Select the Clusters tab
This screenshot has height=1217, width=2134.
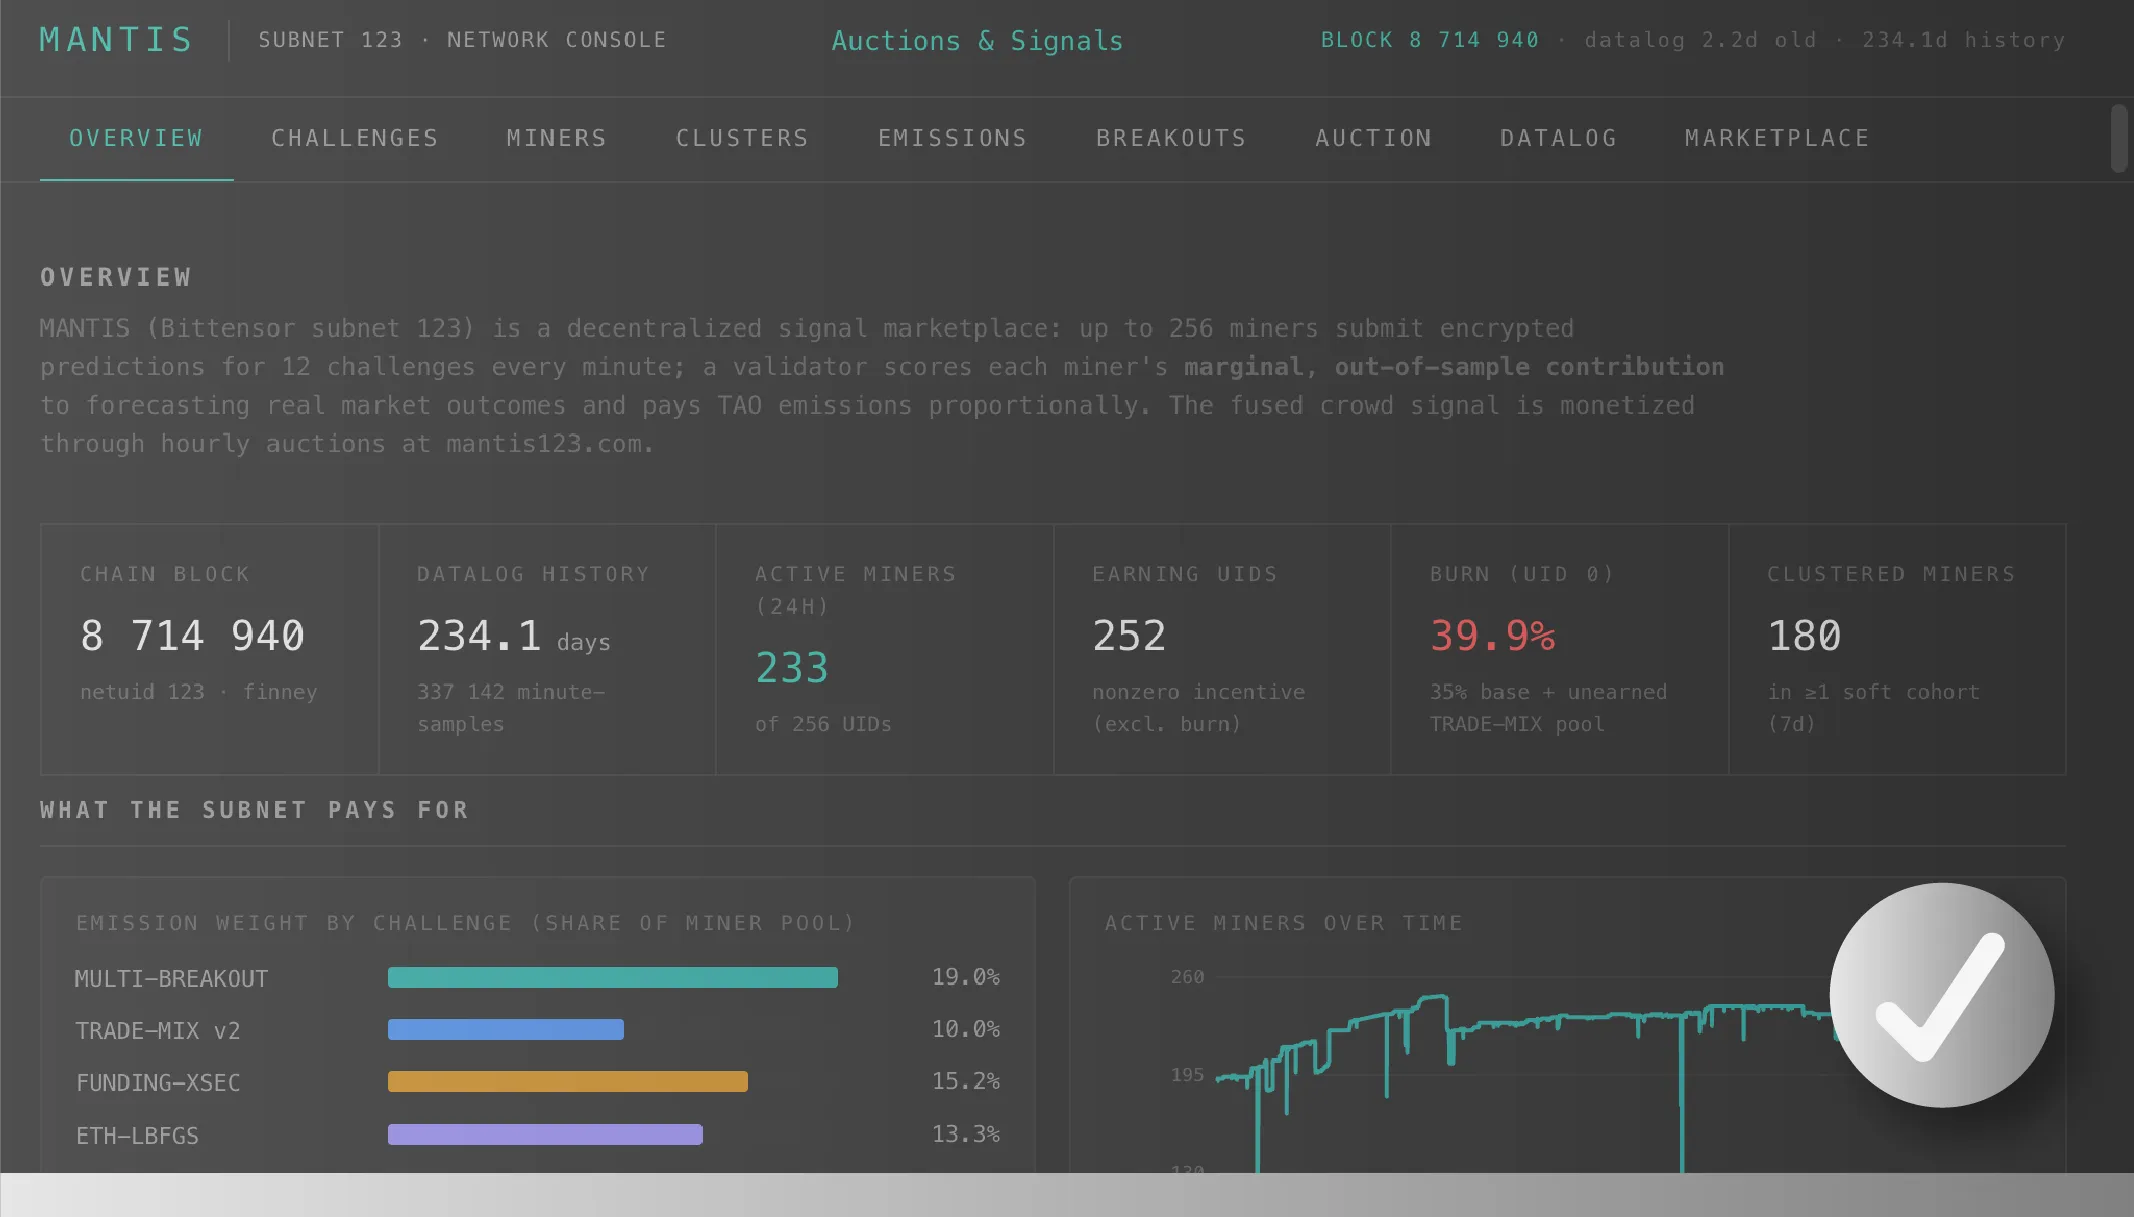(743, 138)
